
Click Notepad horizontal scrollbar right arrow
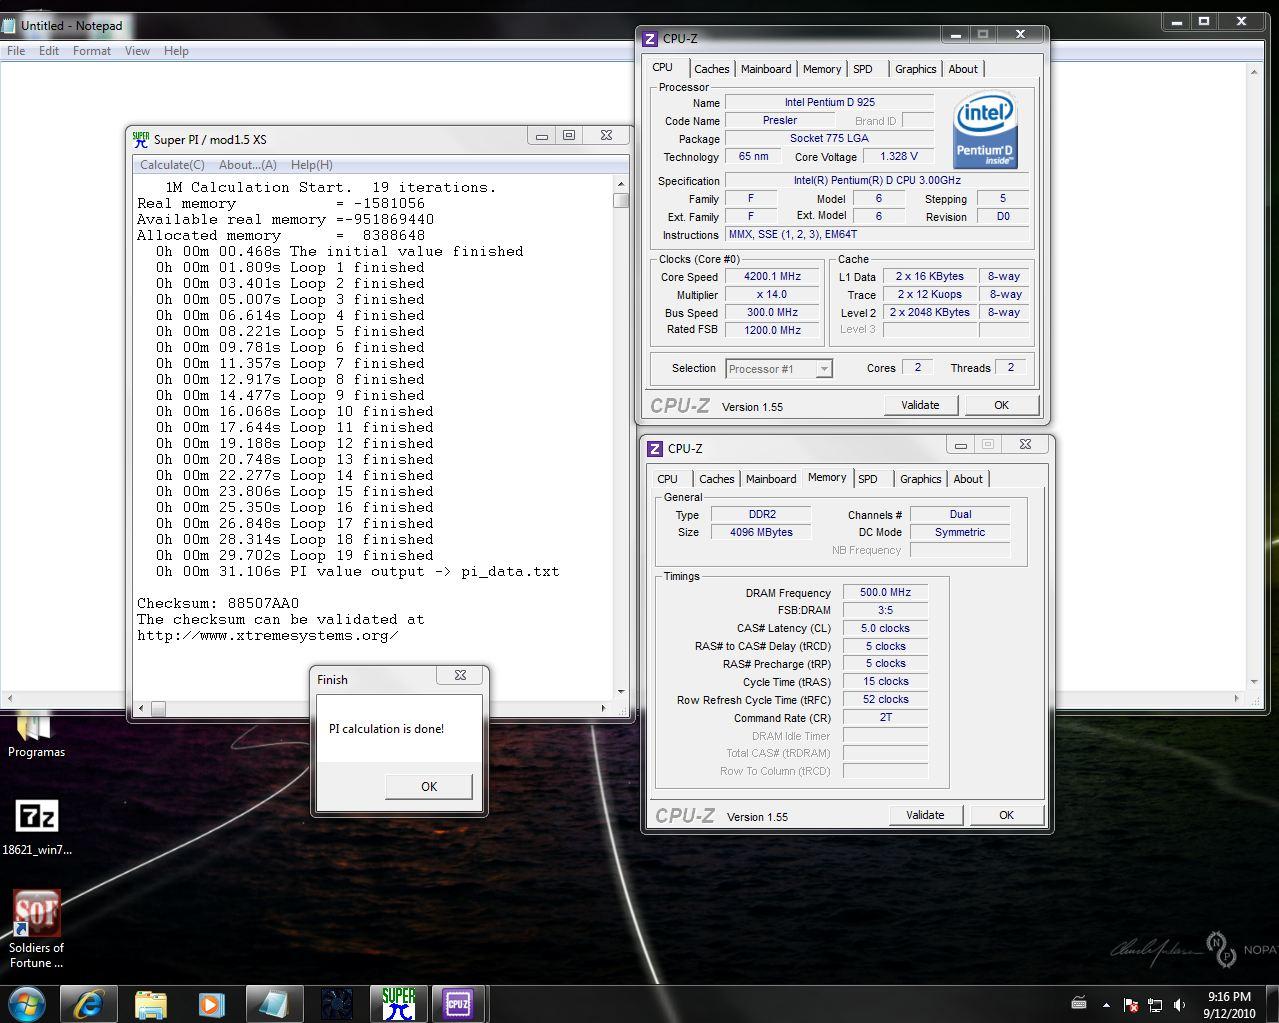(1237, 699)
